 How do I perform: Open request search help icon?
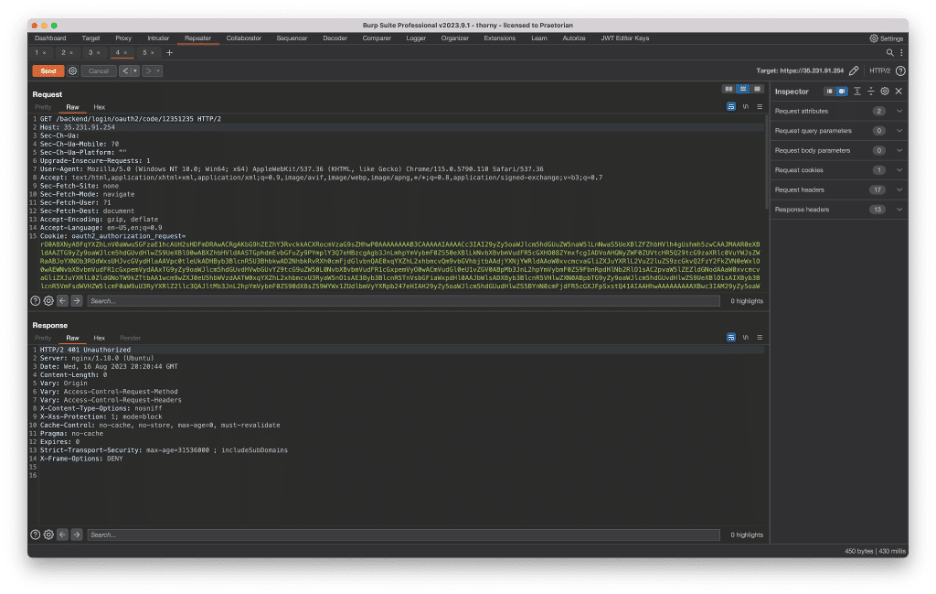35,301
